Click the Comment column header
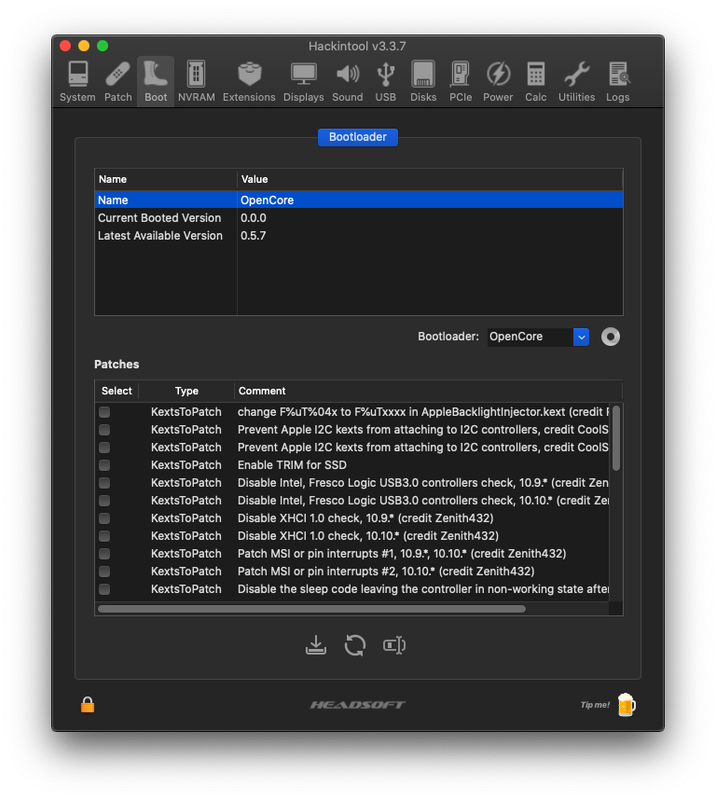Image resolution: width=716 pixels, height=800 pixels. pyautogui.click(x=428, y=391)
